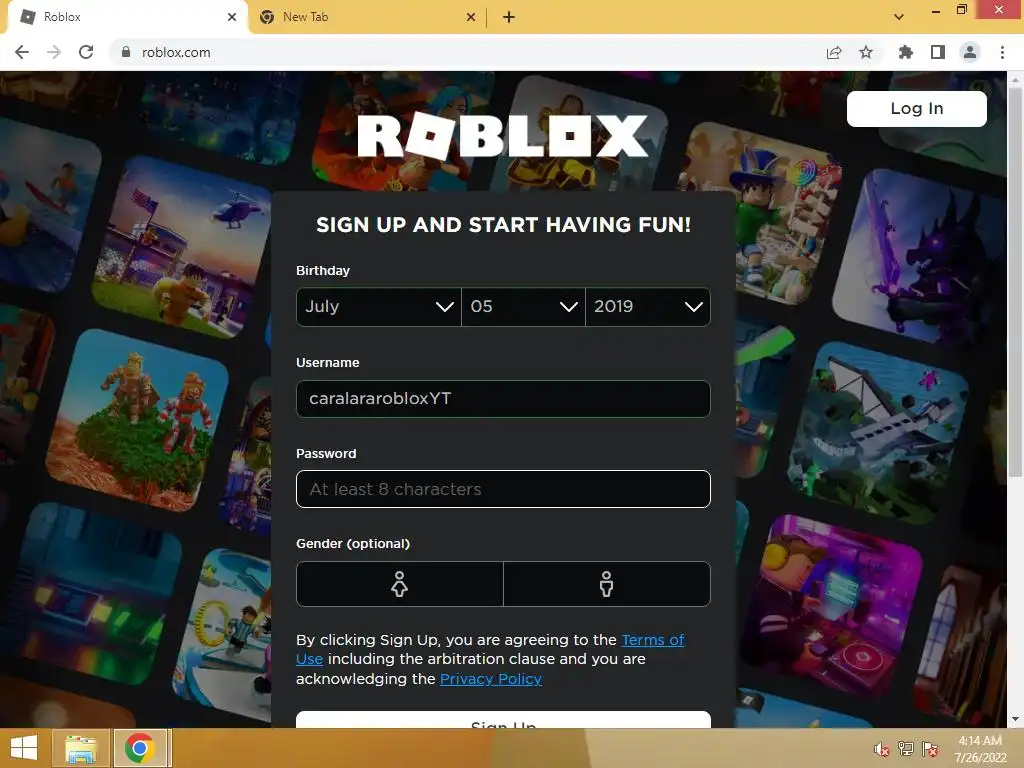Open the Terms of Use link
This screenshot has width=1024, height=768.
click(x=652, y=640)
